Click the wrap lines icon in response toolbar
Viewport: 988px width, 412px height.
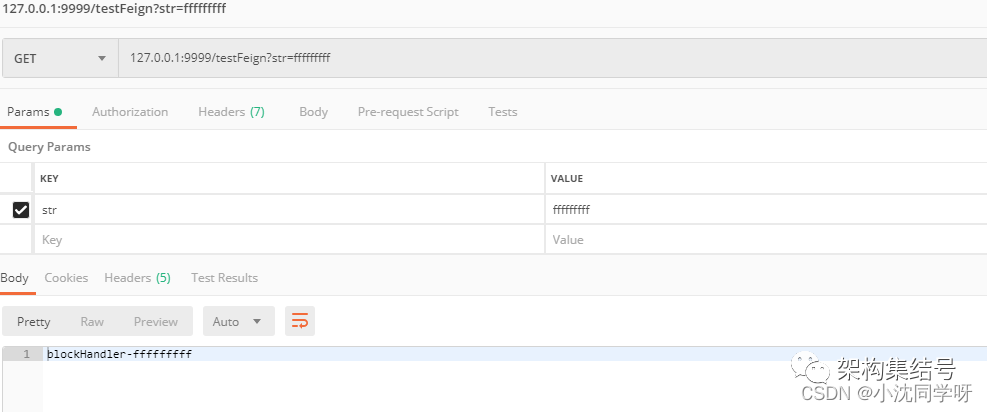pos(300,321)
